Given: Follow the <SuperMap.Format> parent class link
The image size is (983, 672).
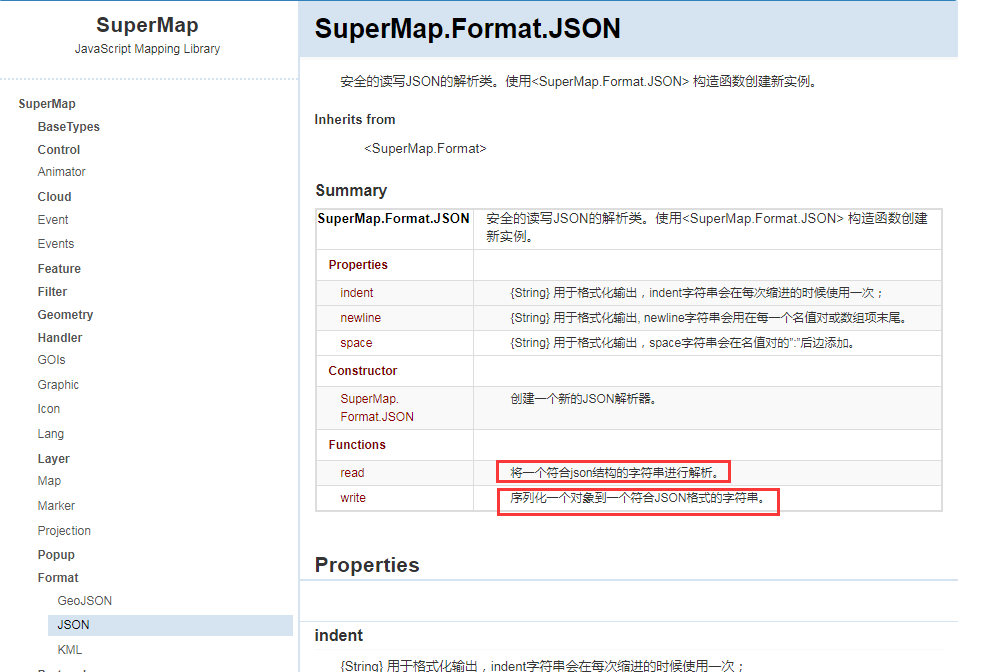Looking at the screenshot, I should coord(425,149).
